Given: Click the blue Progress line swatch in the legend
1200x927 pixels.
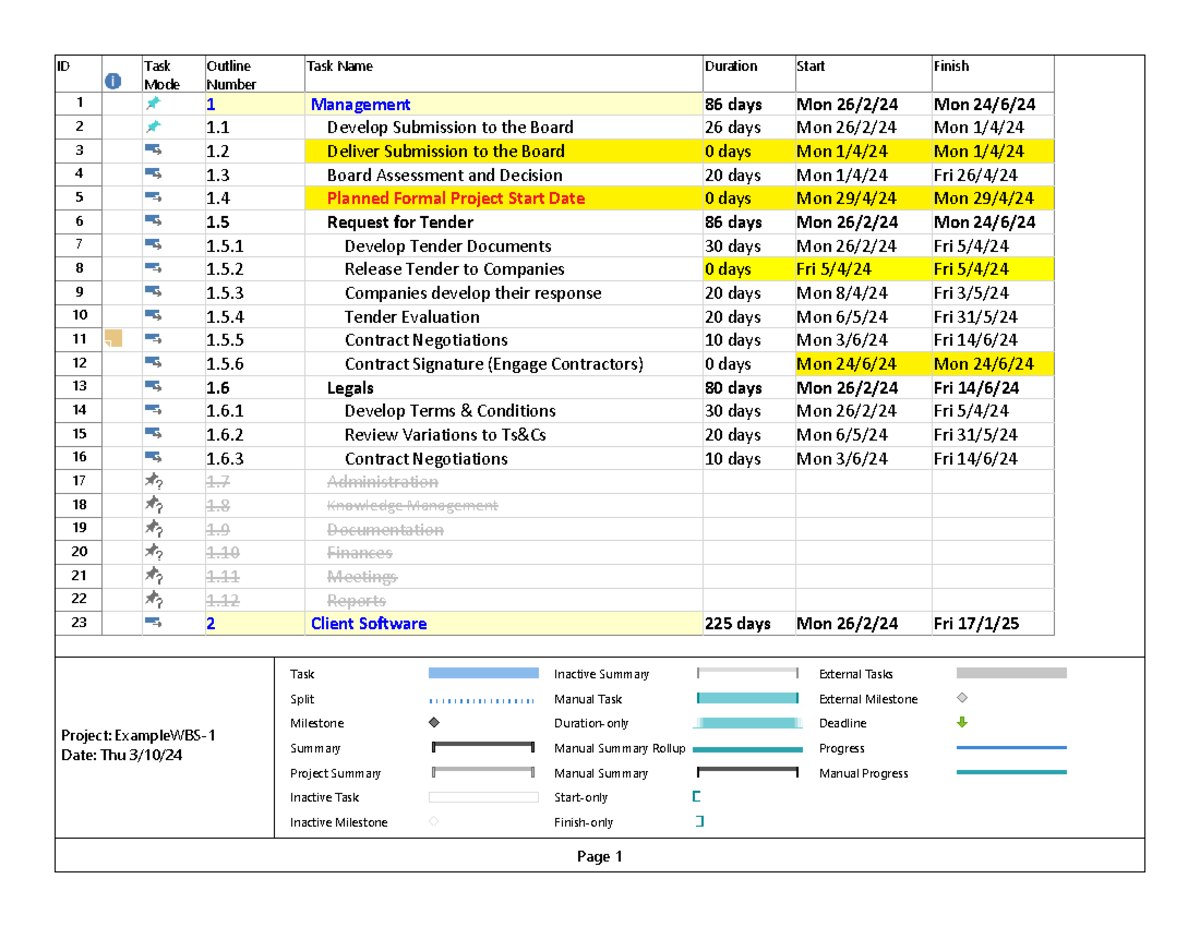Looking at the screenshot, I should 1012,748.
